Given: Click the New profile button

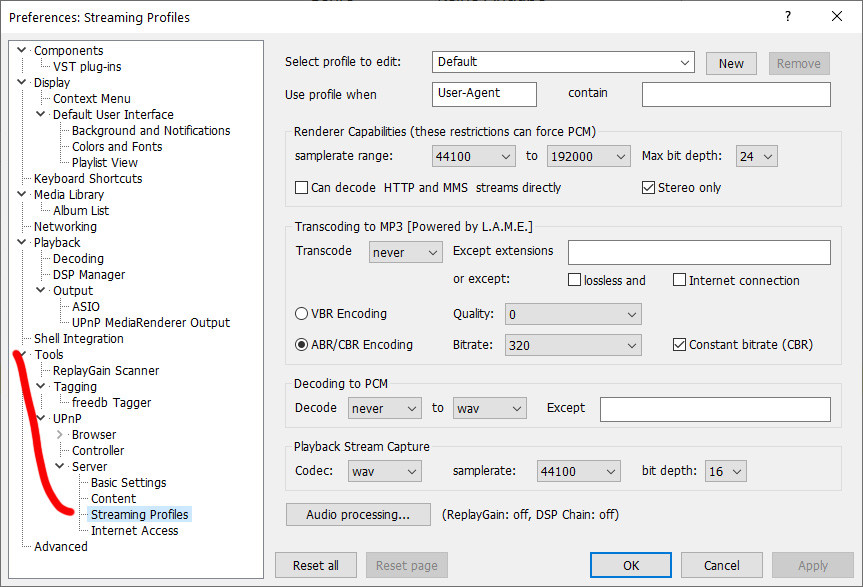Looking at the screenshot, I should click(x=731, y=63).
